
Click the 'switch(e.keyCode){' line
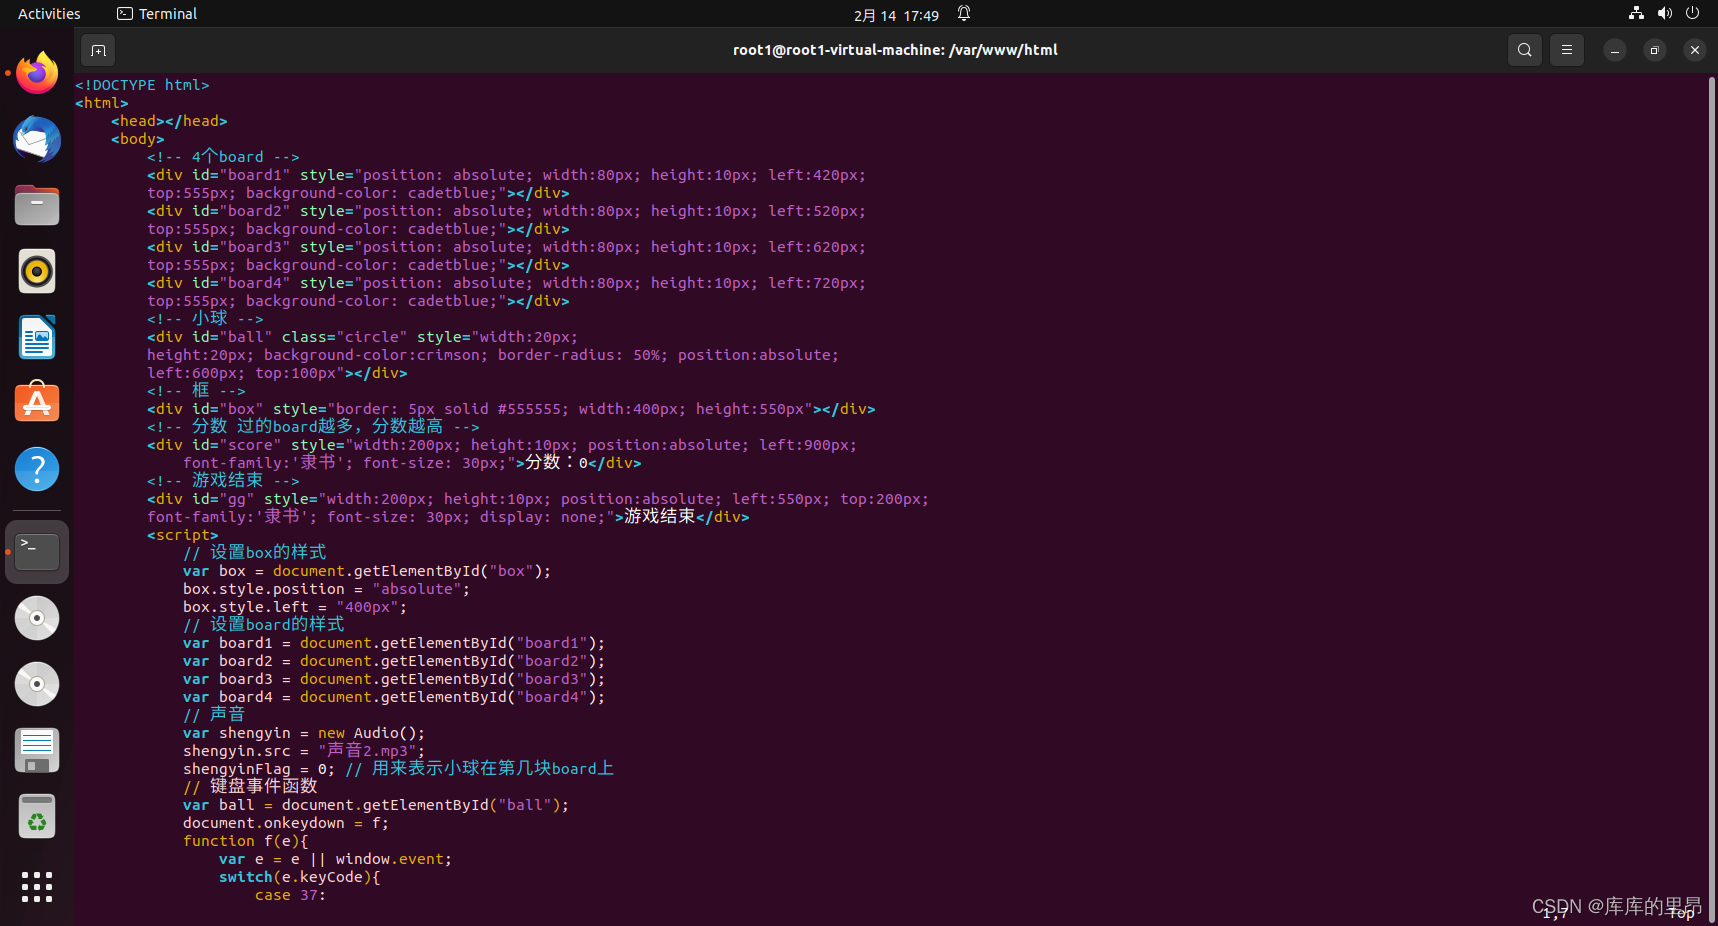pos(300,877)
